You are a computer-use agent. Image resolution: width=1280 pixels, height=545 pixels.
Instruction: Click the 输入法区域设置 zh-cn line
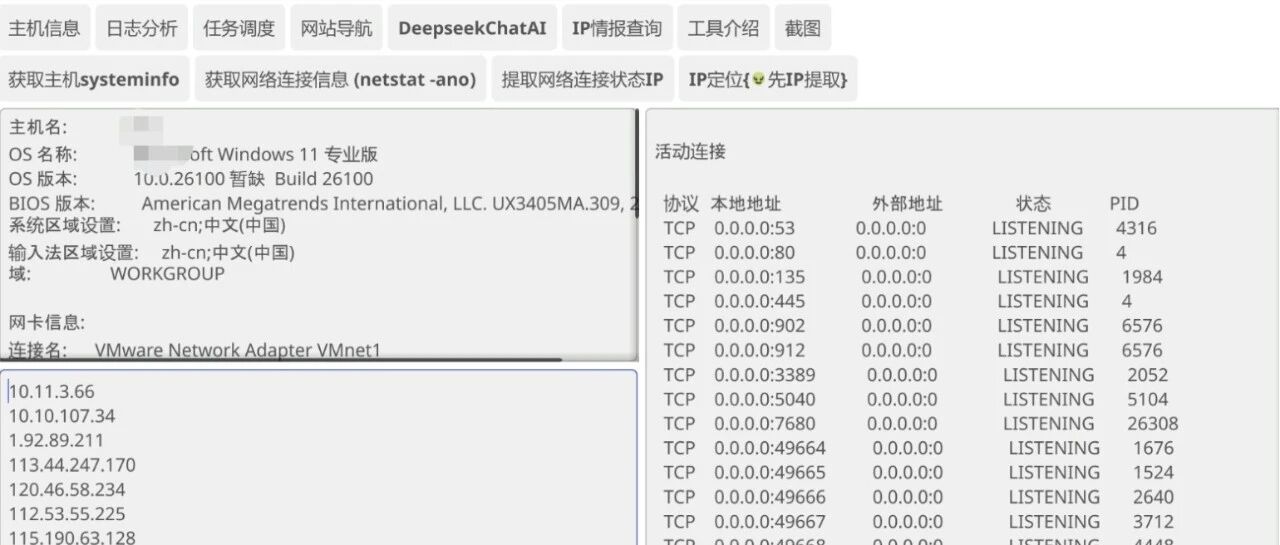pos(152,252)
